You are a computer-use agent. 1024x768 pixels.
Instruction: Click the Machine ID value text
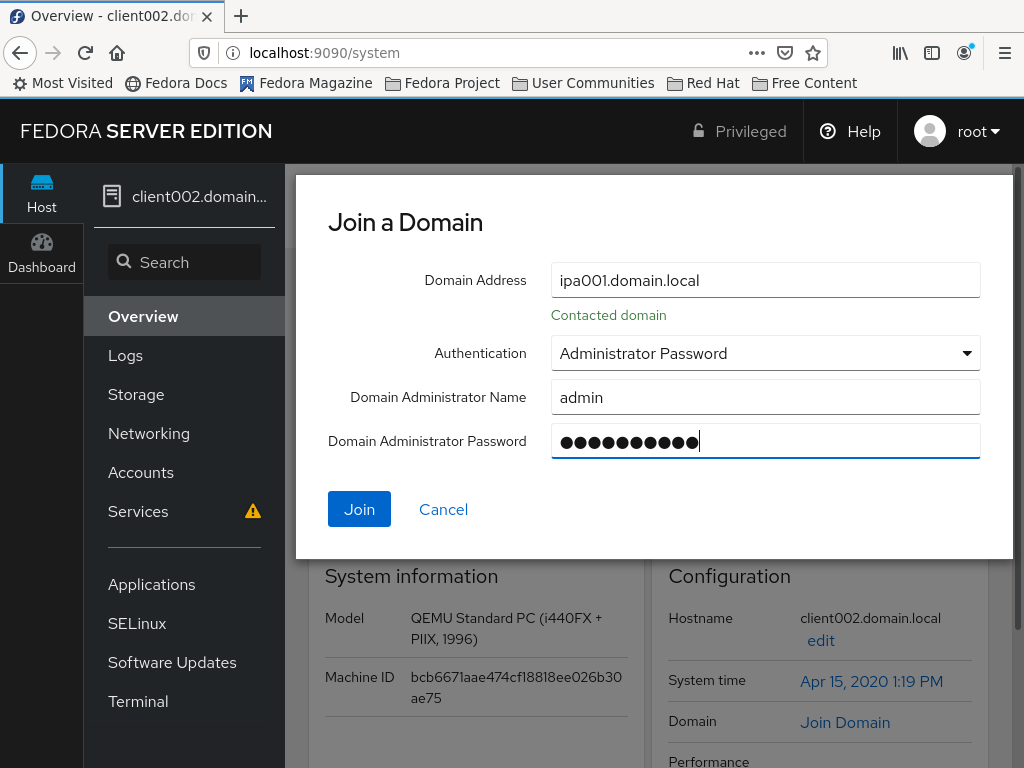click(516, 688)
